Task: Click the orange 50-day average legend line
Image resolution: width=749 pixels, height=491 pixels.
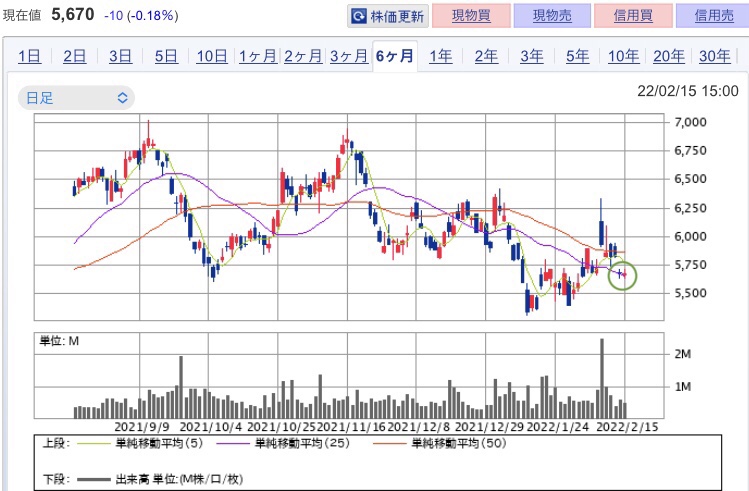Action: (389, 444)
